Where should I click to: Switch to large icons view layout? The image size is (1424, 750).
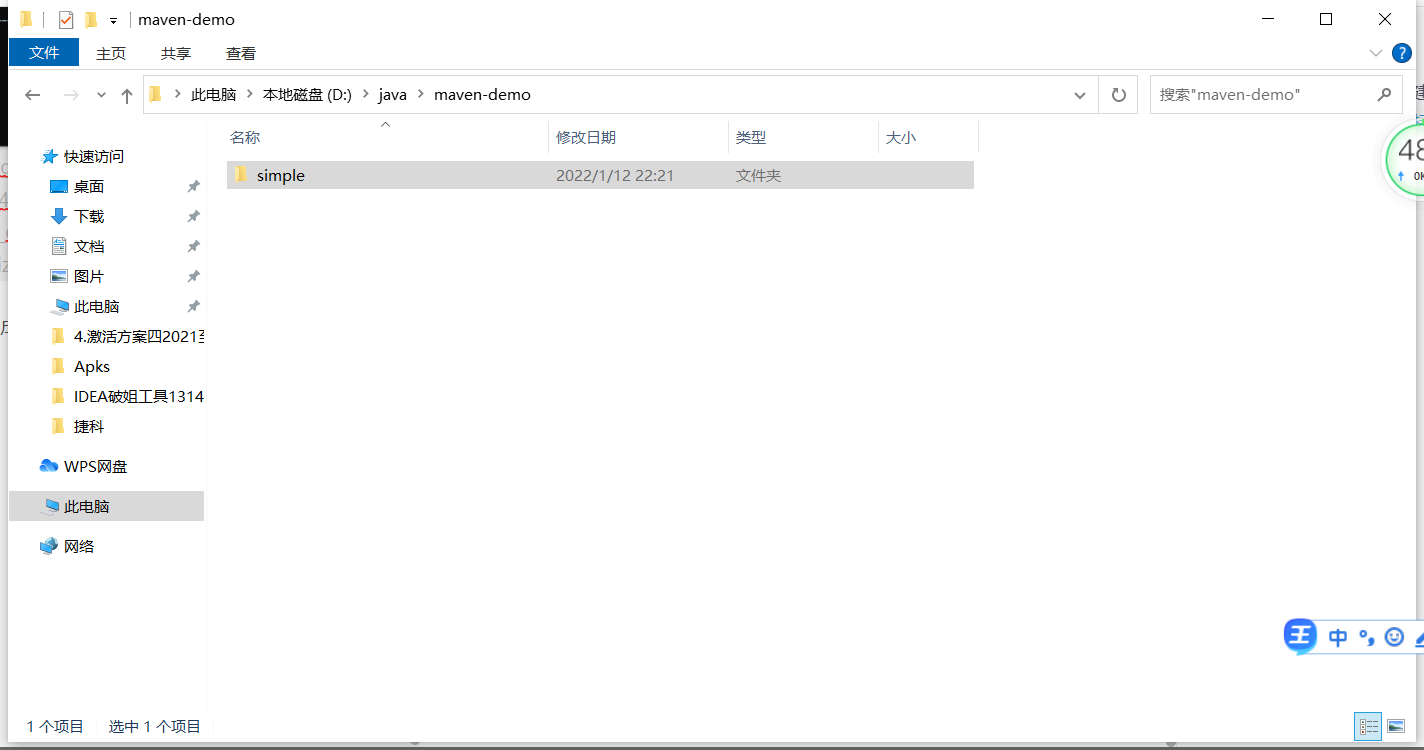1396,727
